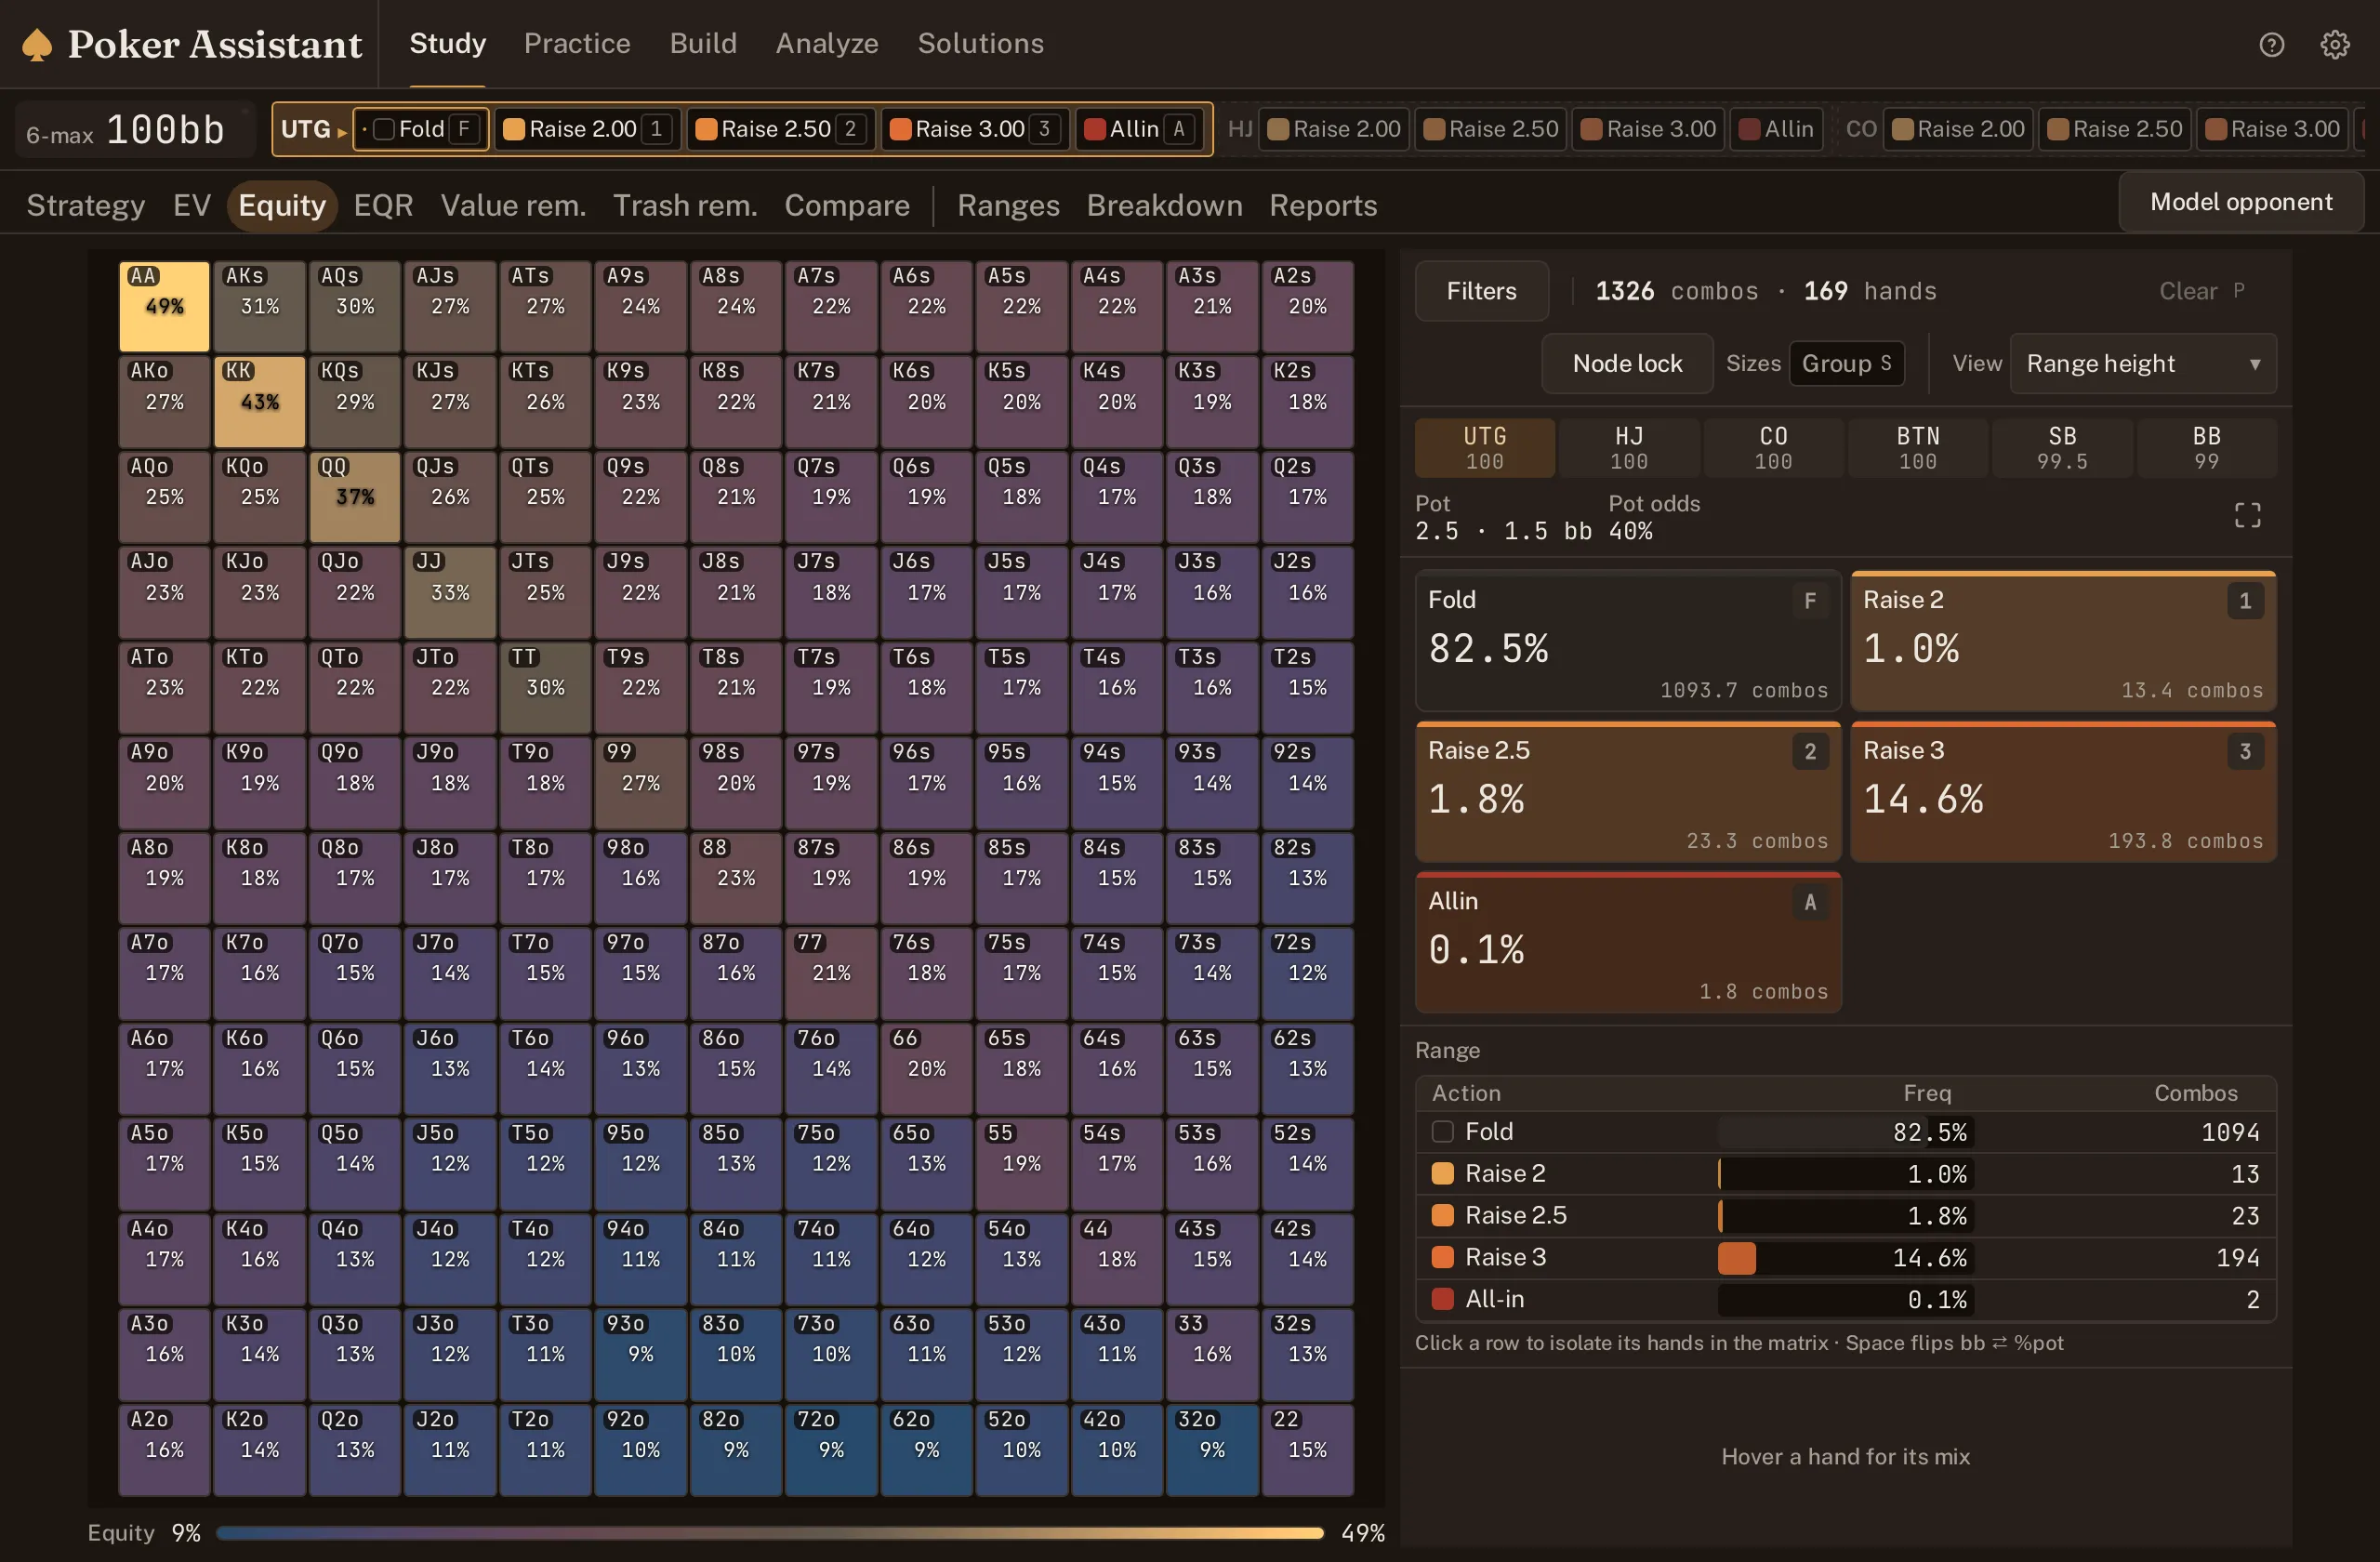Select the 22 hand cell
This screenshot has width=2380, height=1562.
[x=1307, y=1450]
